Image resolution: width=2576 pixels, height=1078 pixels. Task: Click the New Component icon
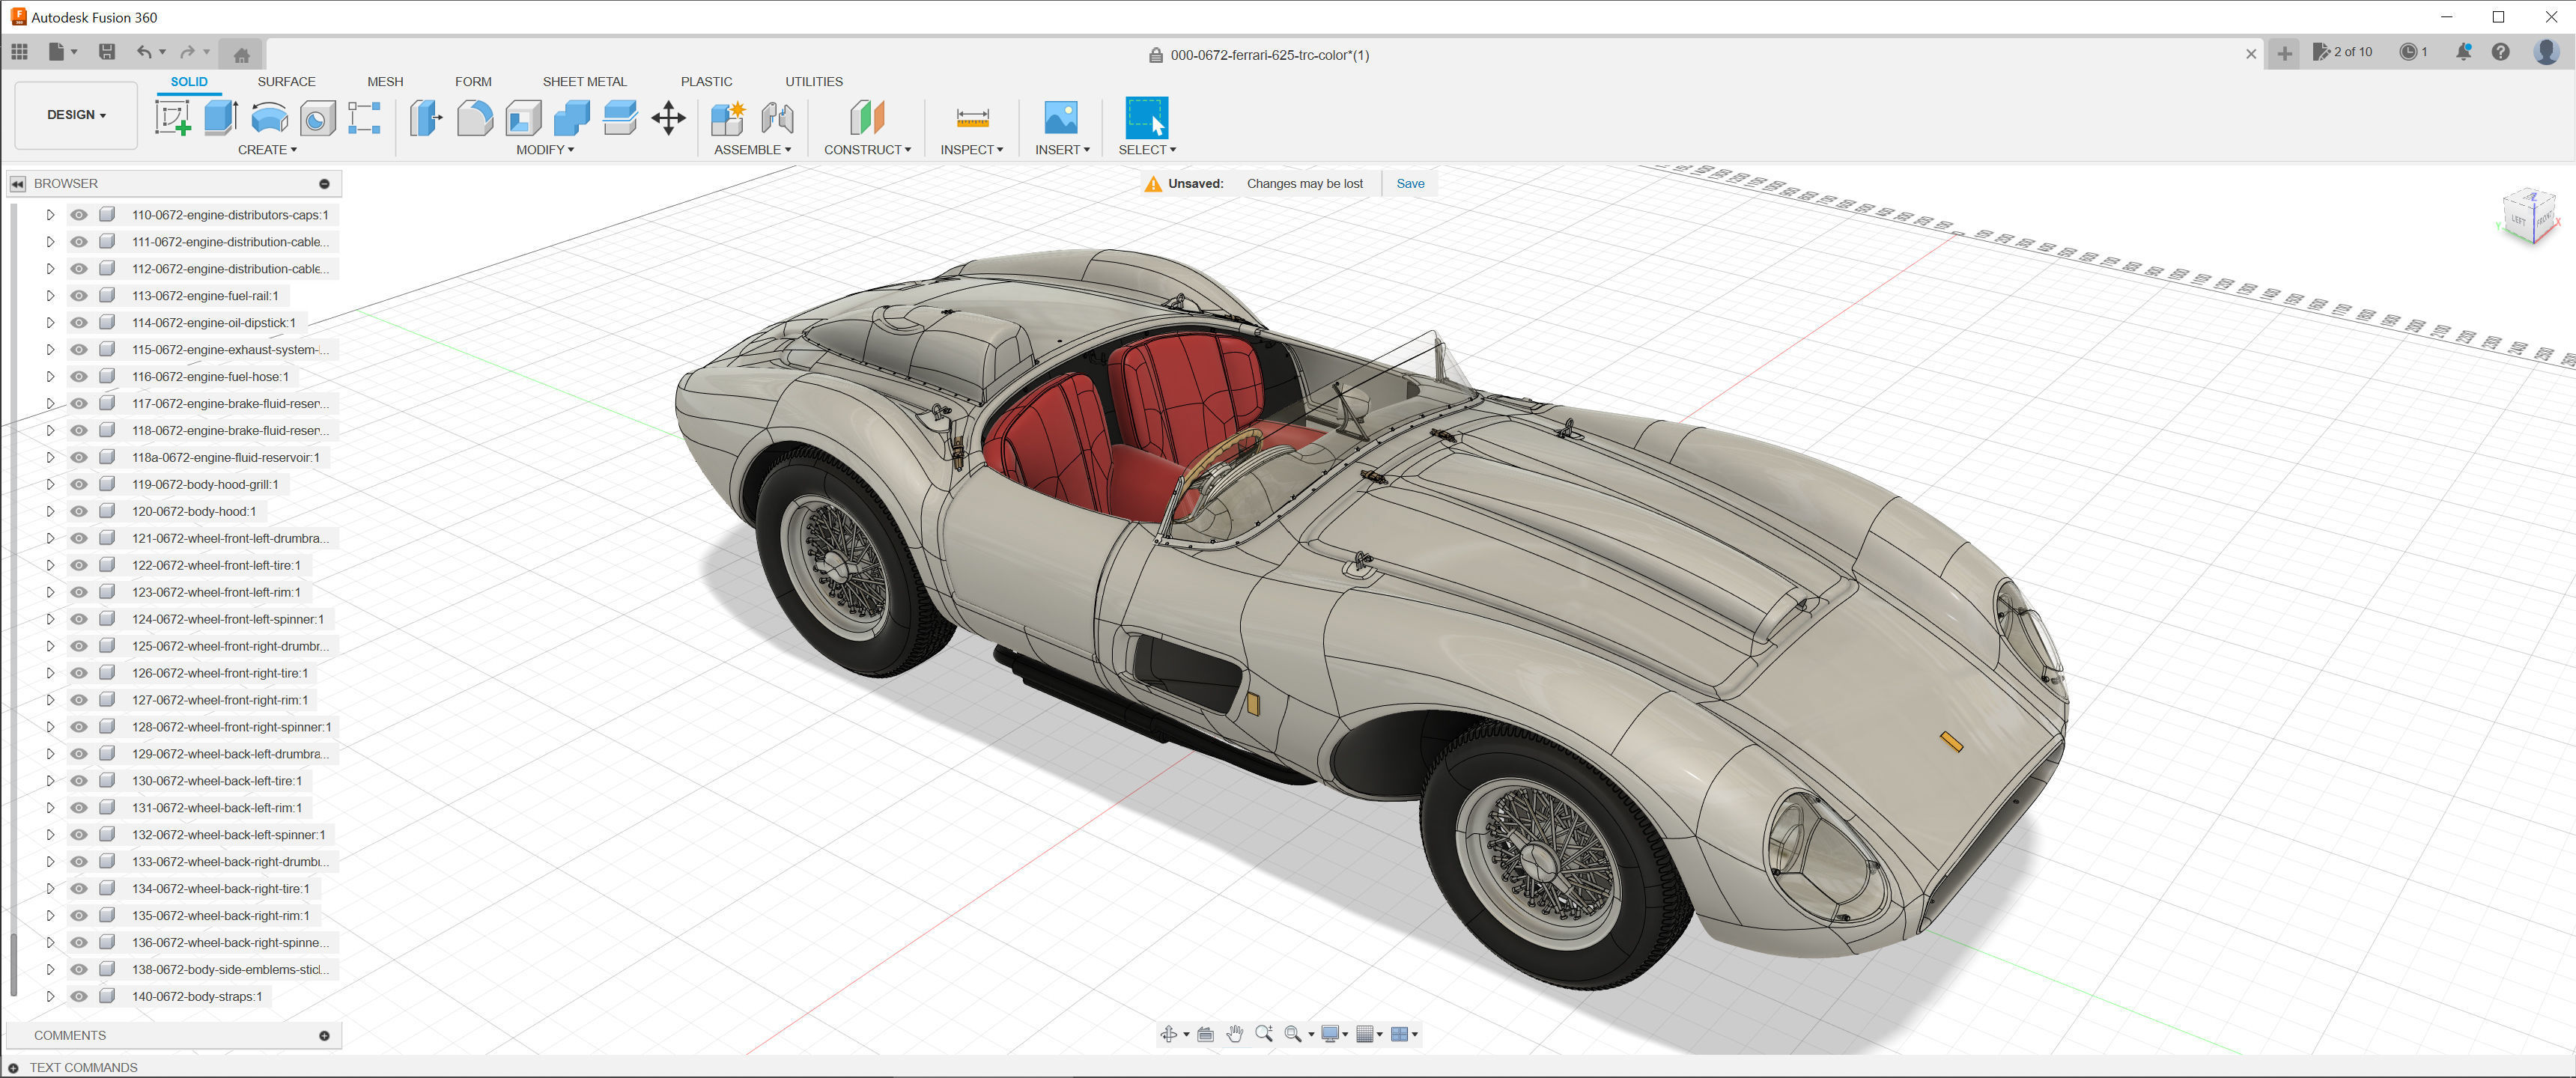coord(728,118)
